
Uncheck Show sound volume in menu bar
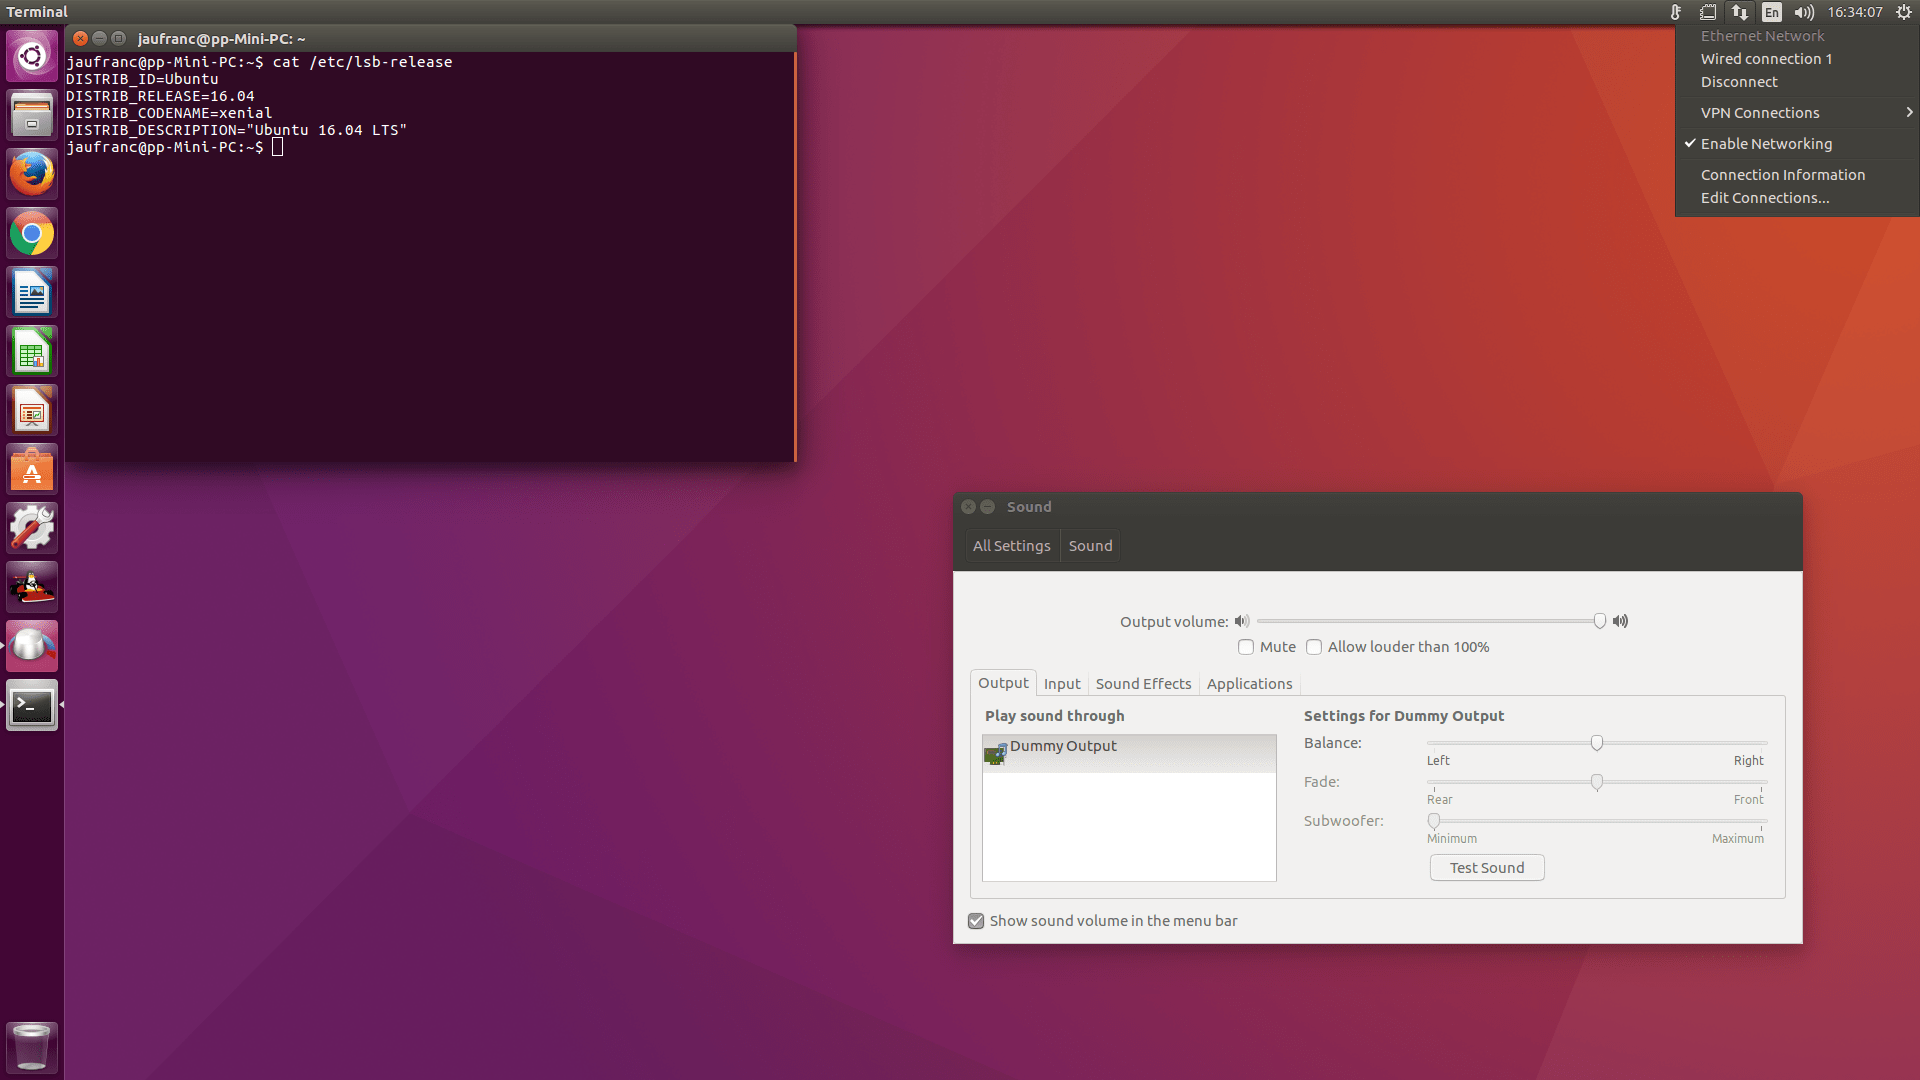click(976, 921)
